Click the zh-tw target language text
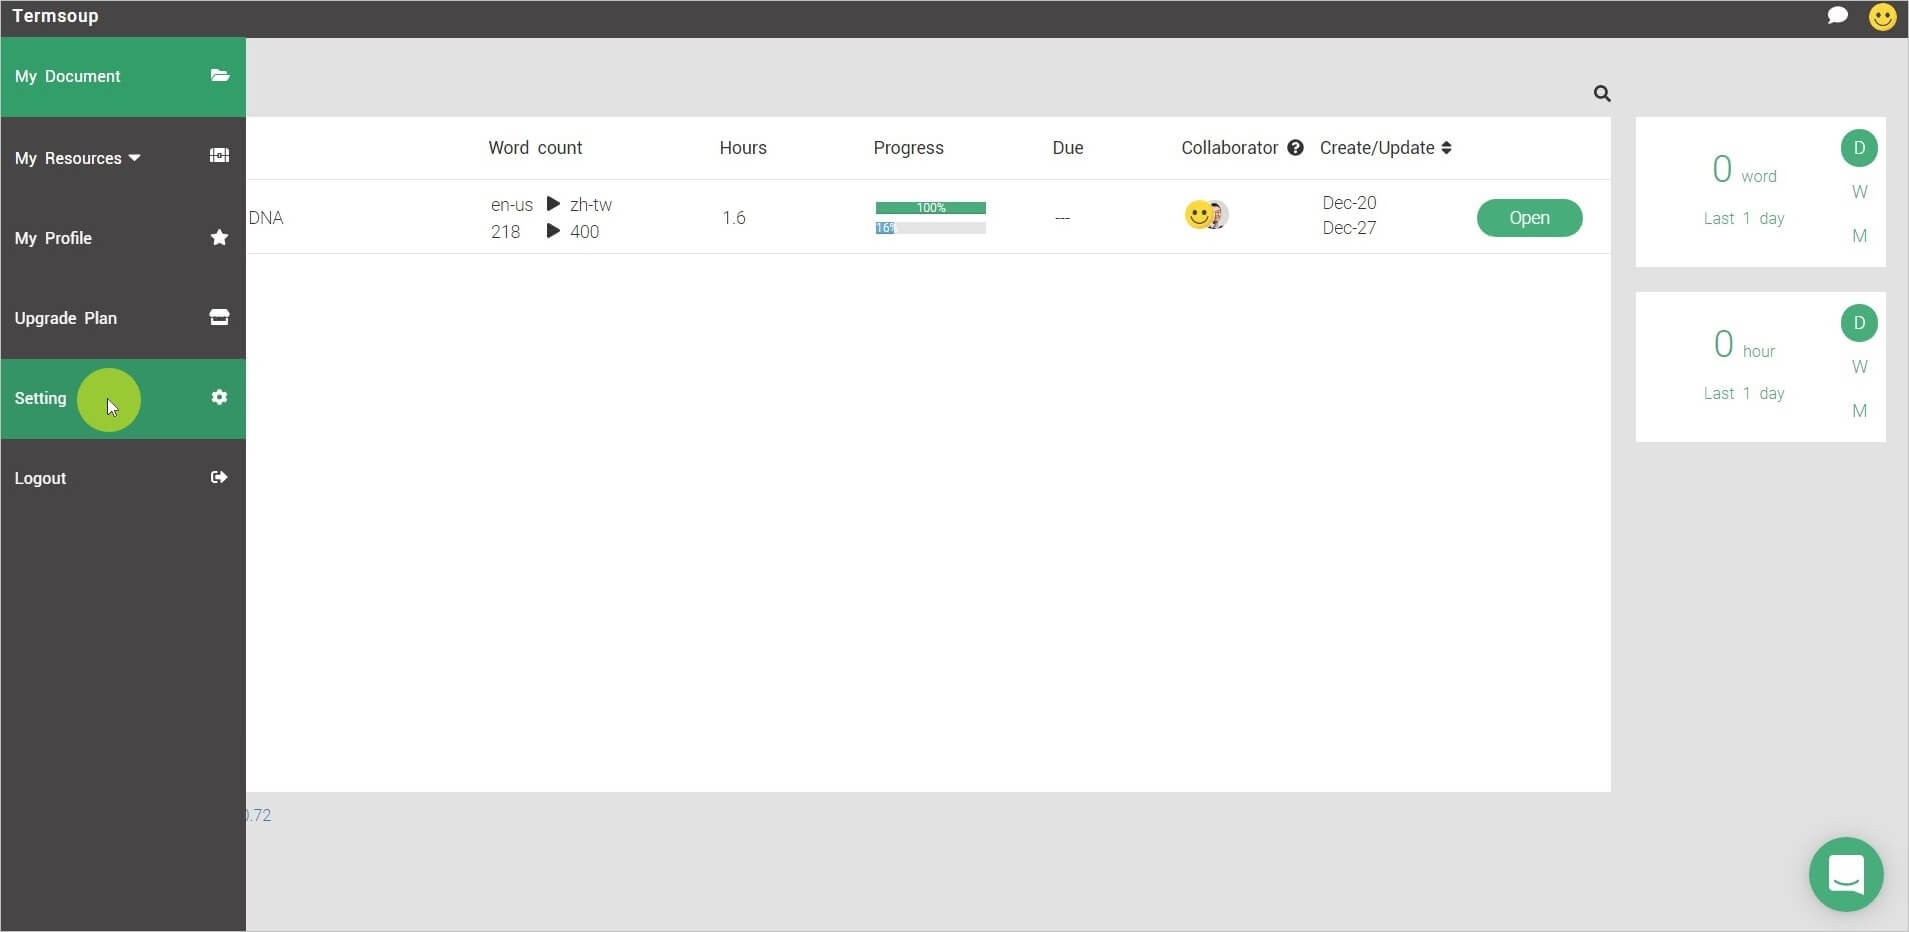This screenshot has height=932, width=1909. tap(591, 205)
